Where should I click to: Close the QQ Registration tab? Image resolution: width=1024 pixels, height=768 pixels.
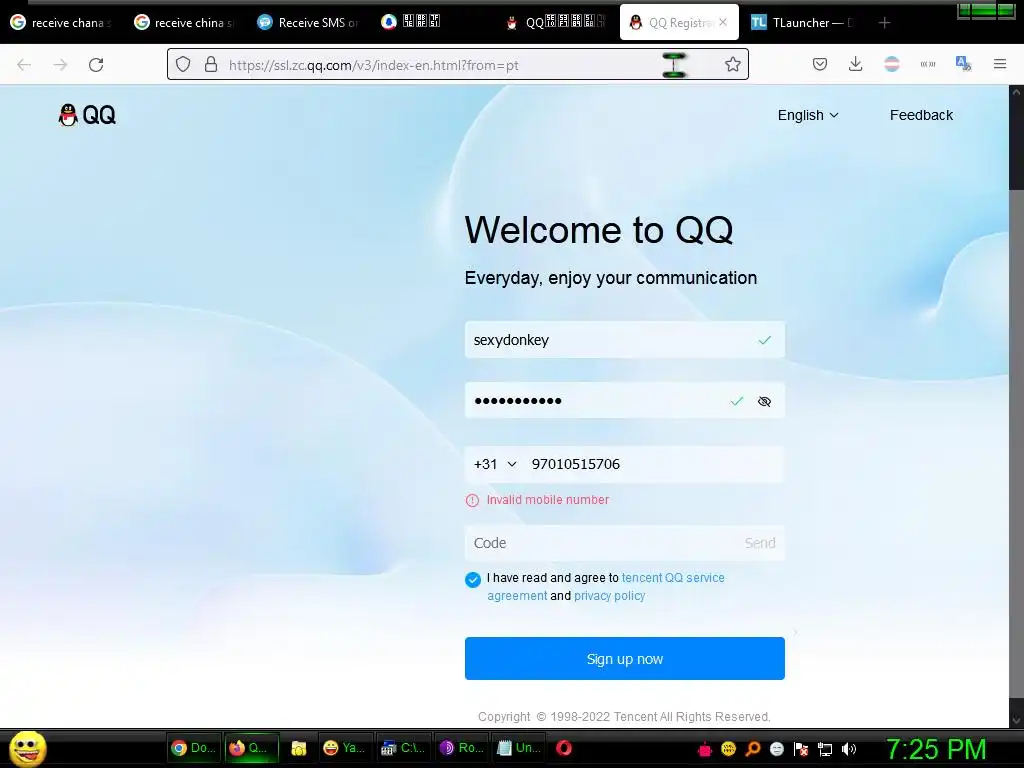click(723, 22)
